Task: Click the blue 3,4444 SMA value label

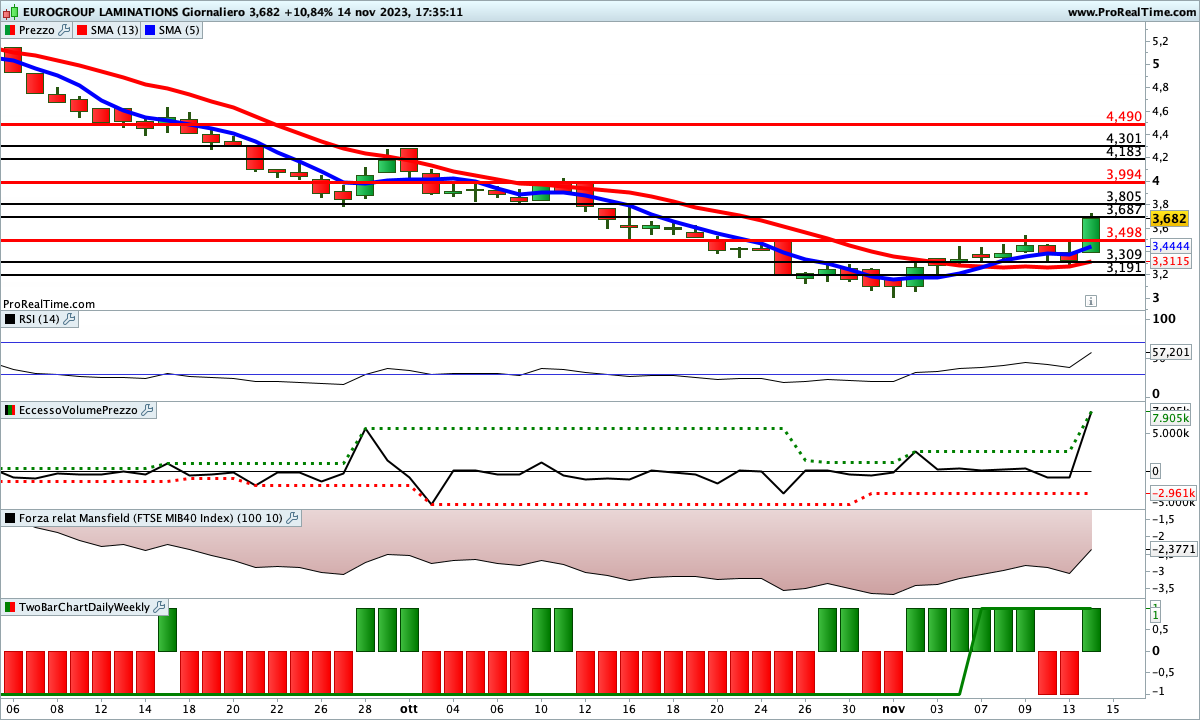Action: 1170,245
